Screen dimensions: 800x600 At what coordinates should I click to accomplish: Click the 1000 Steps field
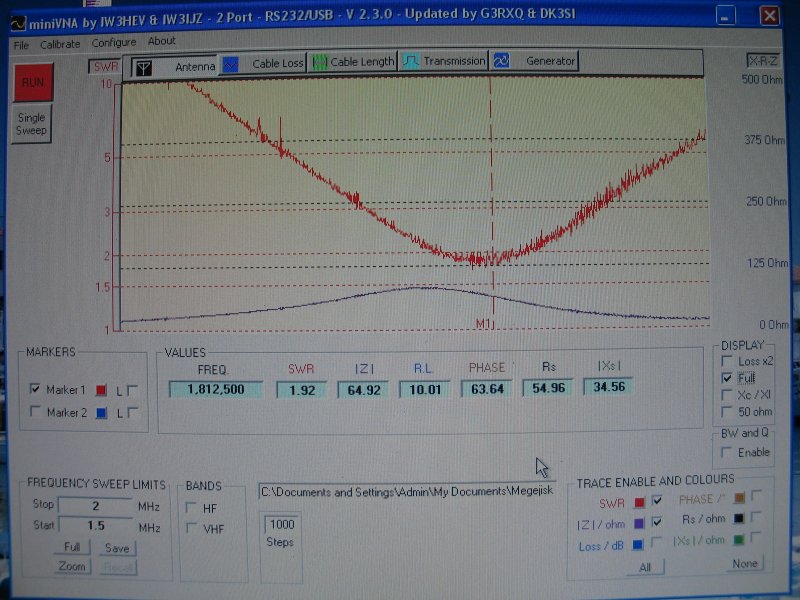click(x=282, y=525)
